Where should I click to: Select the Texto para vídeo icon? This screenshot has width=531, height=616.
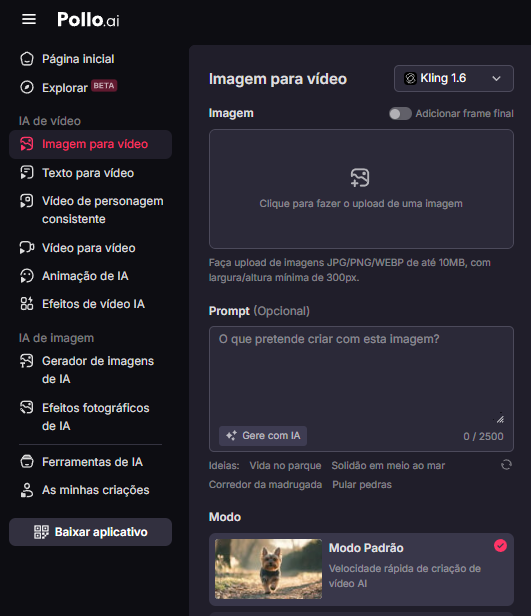click(x=27, y=173)
